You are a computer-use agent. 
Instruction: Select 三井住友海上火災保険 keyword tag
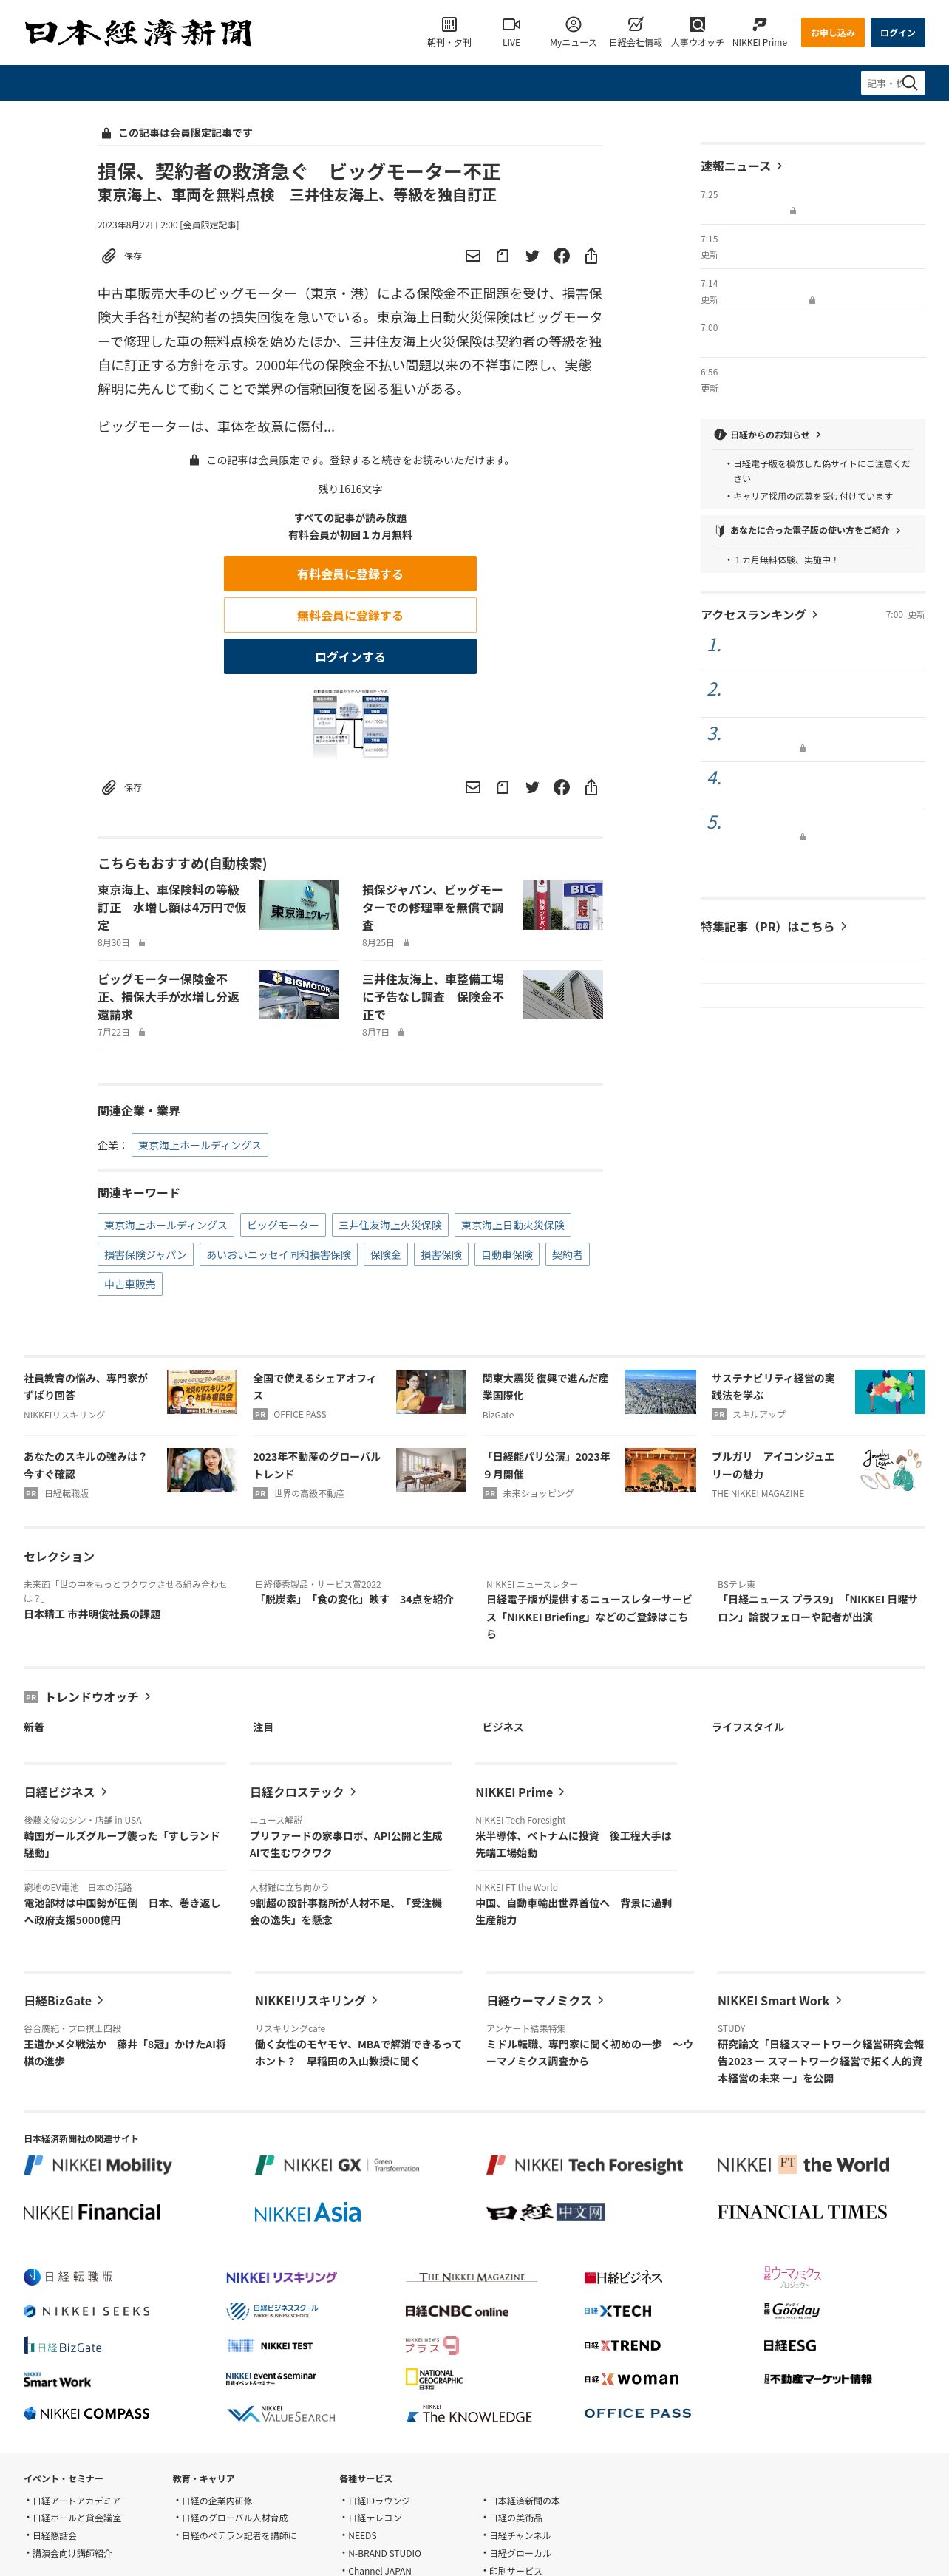coord(390,1225)
